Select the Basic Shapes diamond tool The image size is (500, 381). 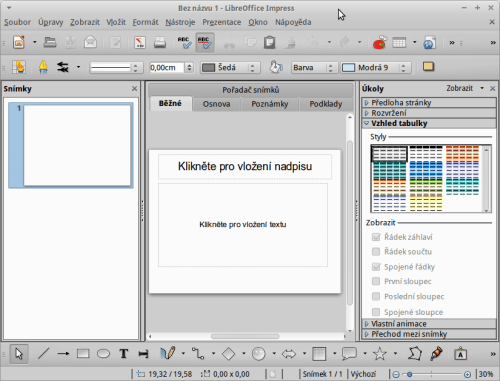tap(228, 354)
